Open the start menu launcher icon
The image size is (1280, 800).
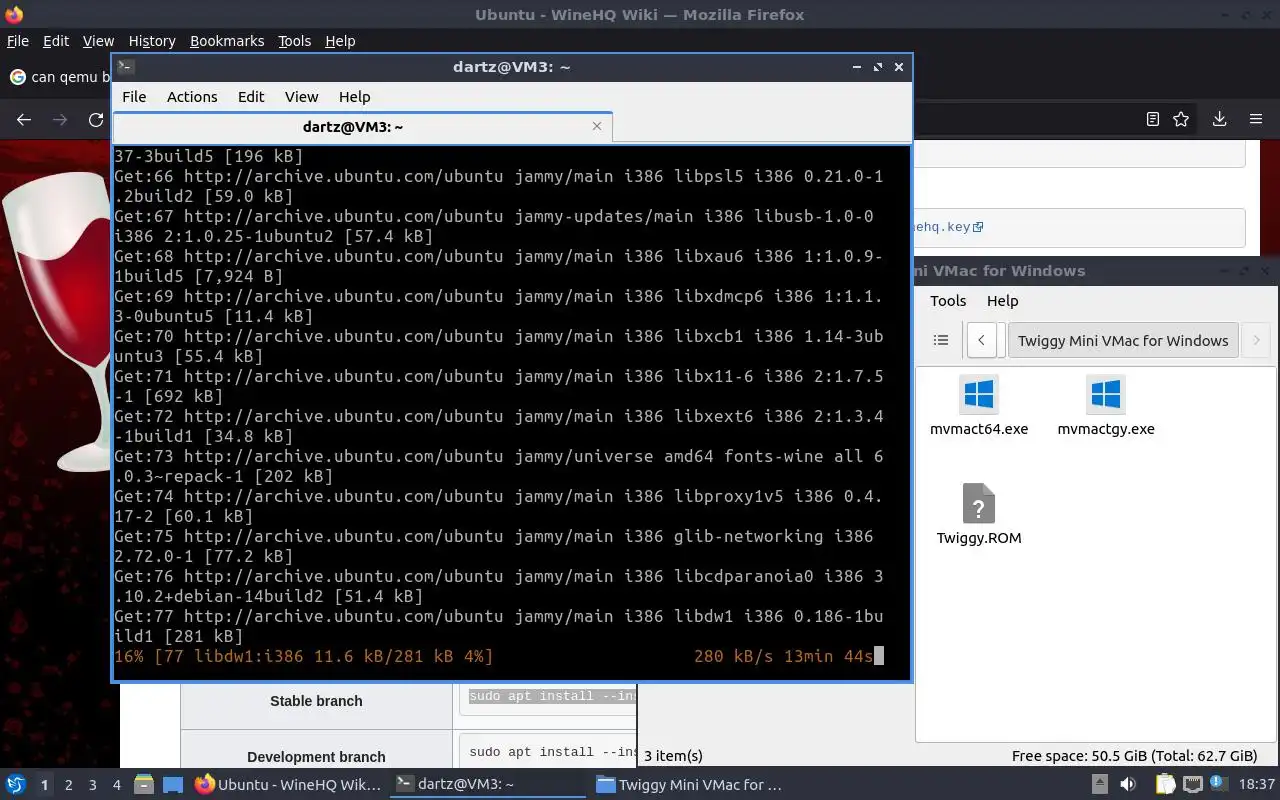pyautogui.click(x=15, y=784)
